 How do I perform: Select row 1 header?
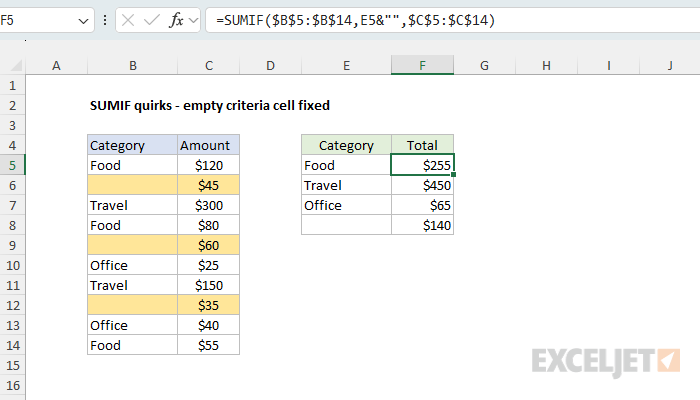pyautogui.click(x=12, y=85)
